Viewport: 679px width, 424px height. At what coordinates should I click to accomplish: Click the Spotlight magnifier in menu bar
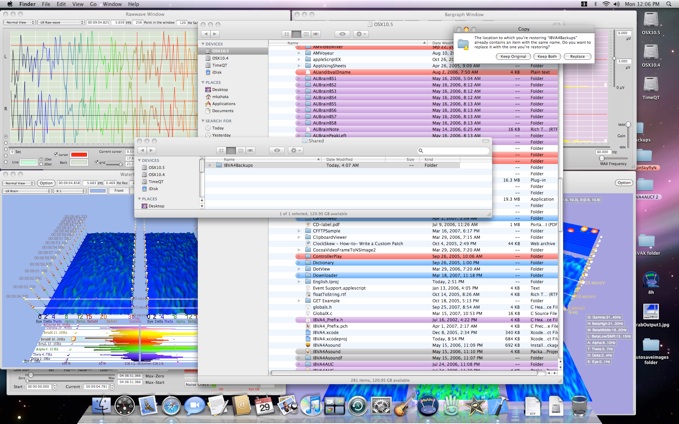669,4
